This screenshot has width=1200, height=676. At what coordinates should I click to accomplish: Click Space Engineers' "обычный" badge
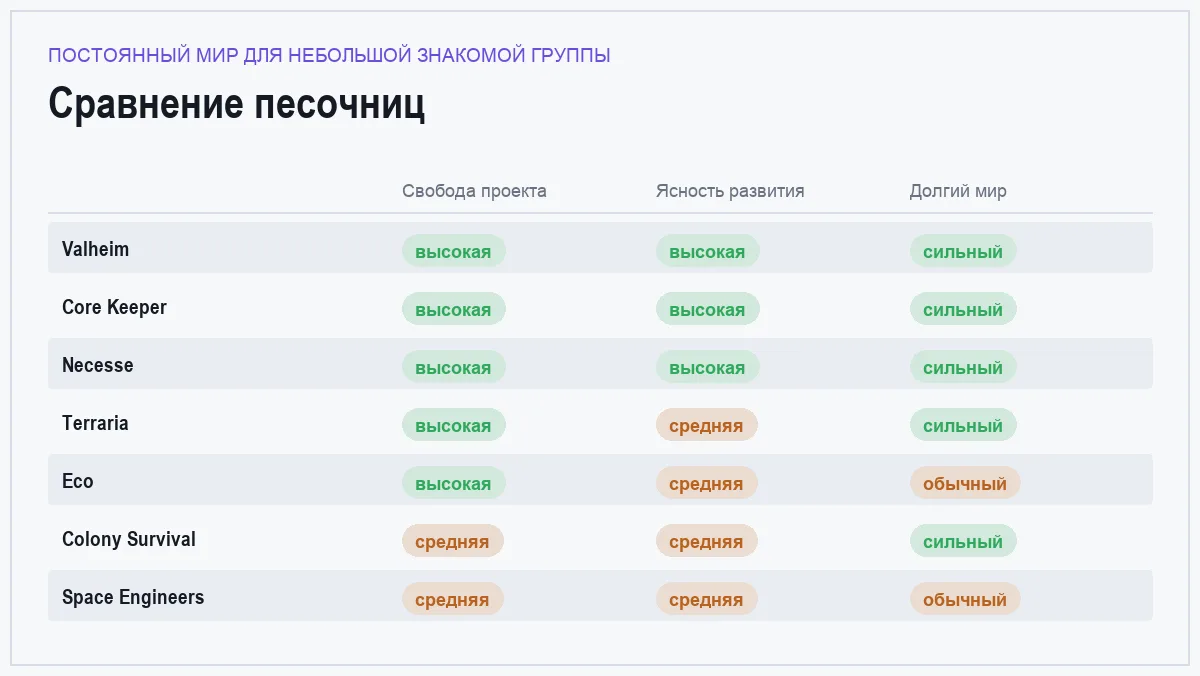[965, 599]
